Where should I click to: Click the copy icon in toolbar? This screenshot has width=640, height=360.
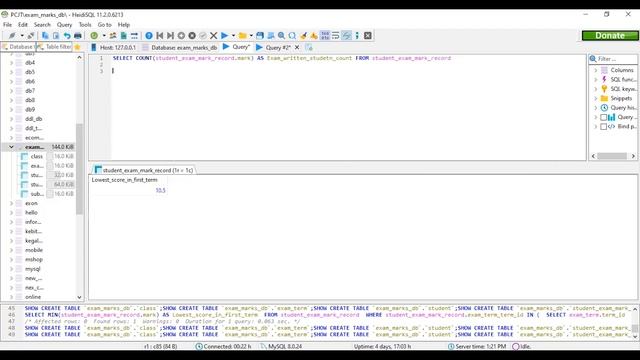(x=45, y=36)
